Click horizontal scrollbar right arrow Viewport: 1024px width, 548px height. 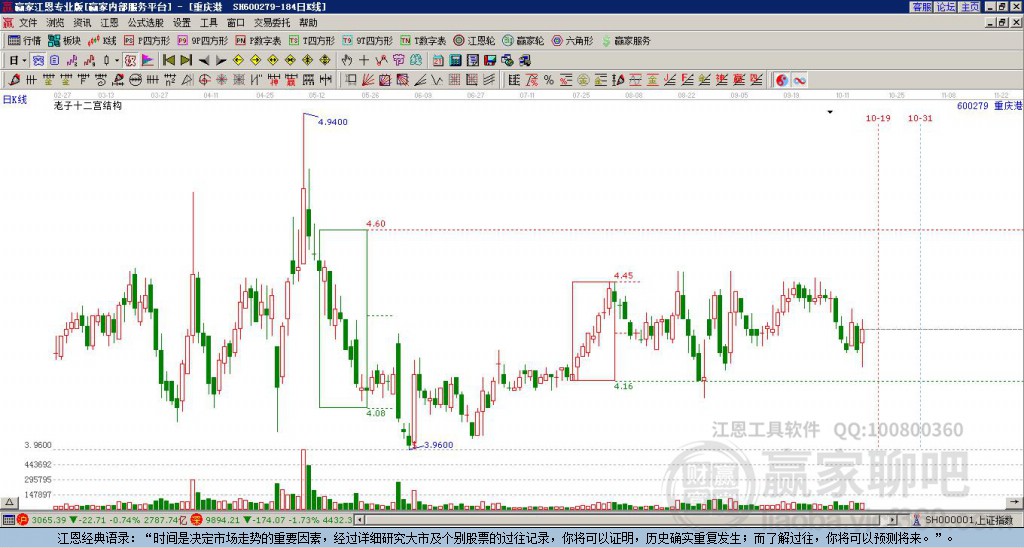click(892, 520)
